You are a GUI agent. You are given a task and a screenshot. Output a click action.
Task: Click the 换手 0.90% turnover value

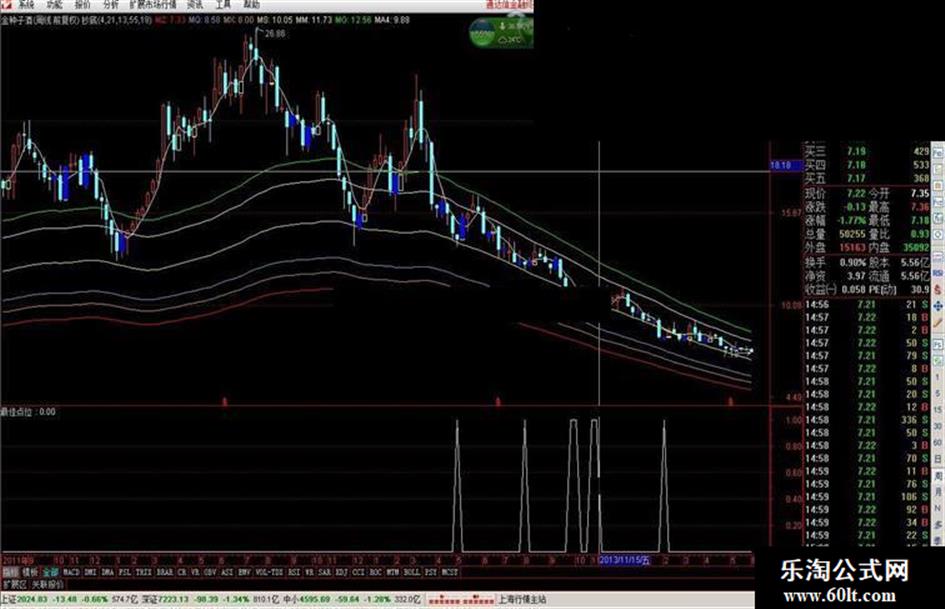853,262
